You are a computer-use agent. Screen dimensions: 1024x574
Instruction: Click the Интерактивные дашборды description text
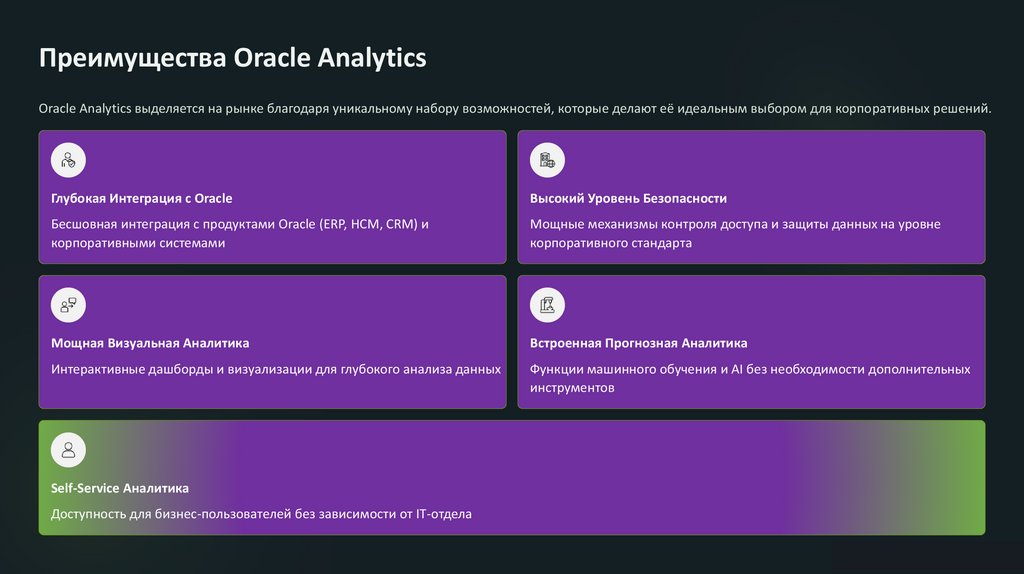coord(276,369)
